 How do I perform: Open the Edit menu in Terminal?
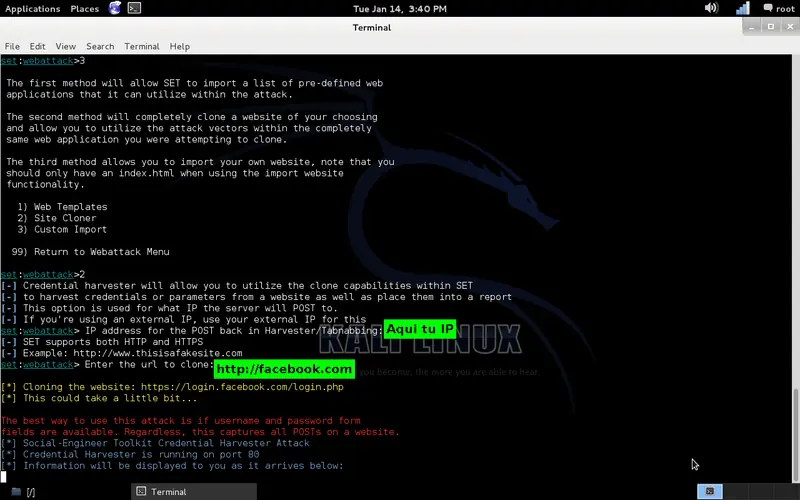(37, 46)
